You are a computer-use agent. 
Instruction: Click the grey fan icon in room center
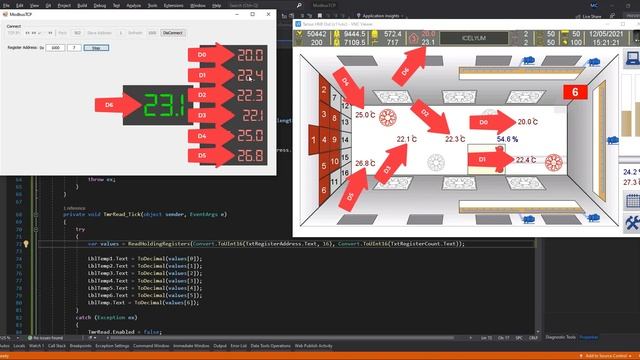(x=436, y=162)
